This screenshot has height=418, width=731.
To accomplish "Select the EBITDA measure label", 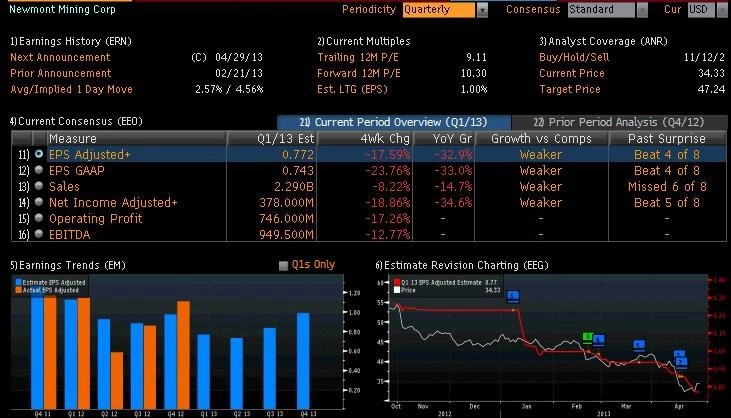I will [x=69, y=234].
